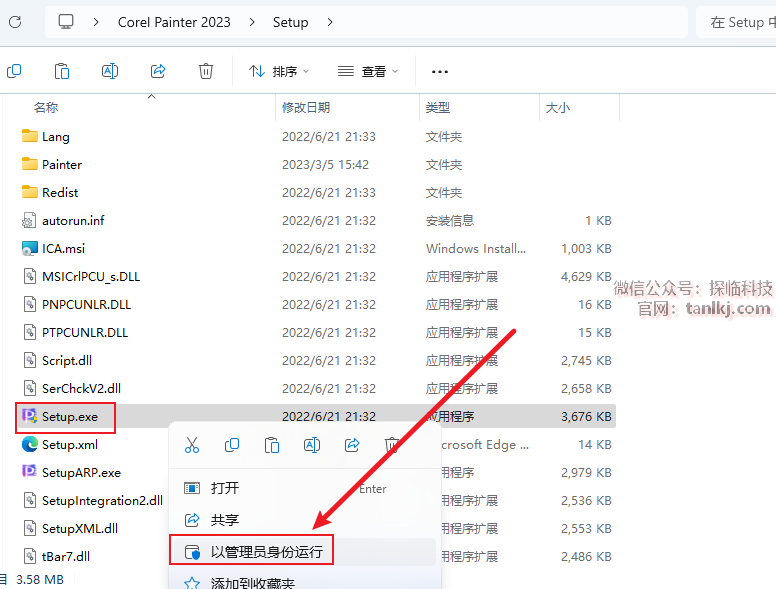Select 共享 in the context menu
This screenshot has width=776, height=589.
coord(225,520)
